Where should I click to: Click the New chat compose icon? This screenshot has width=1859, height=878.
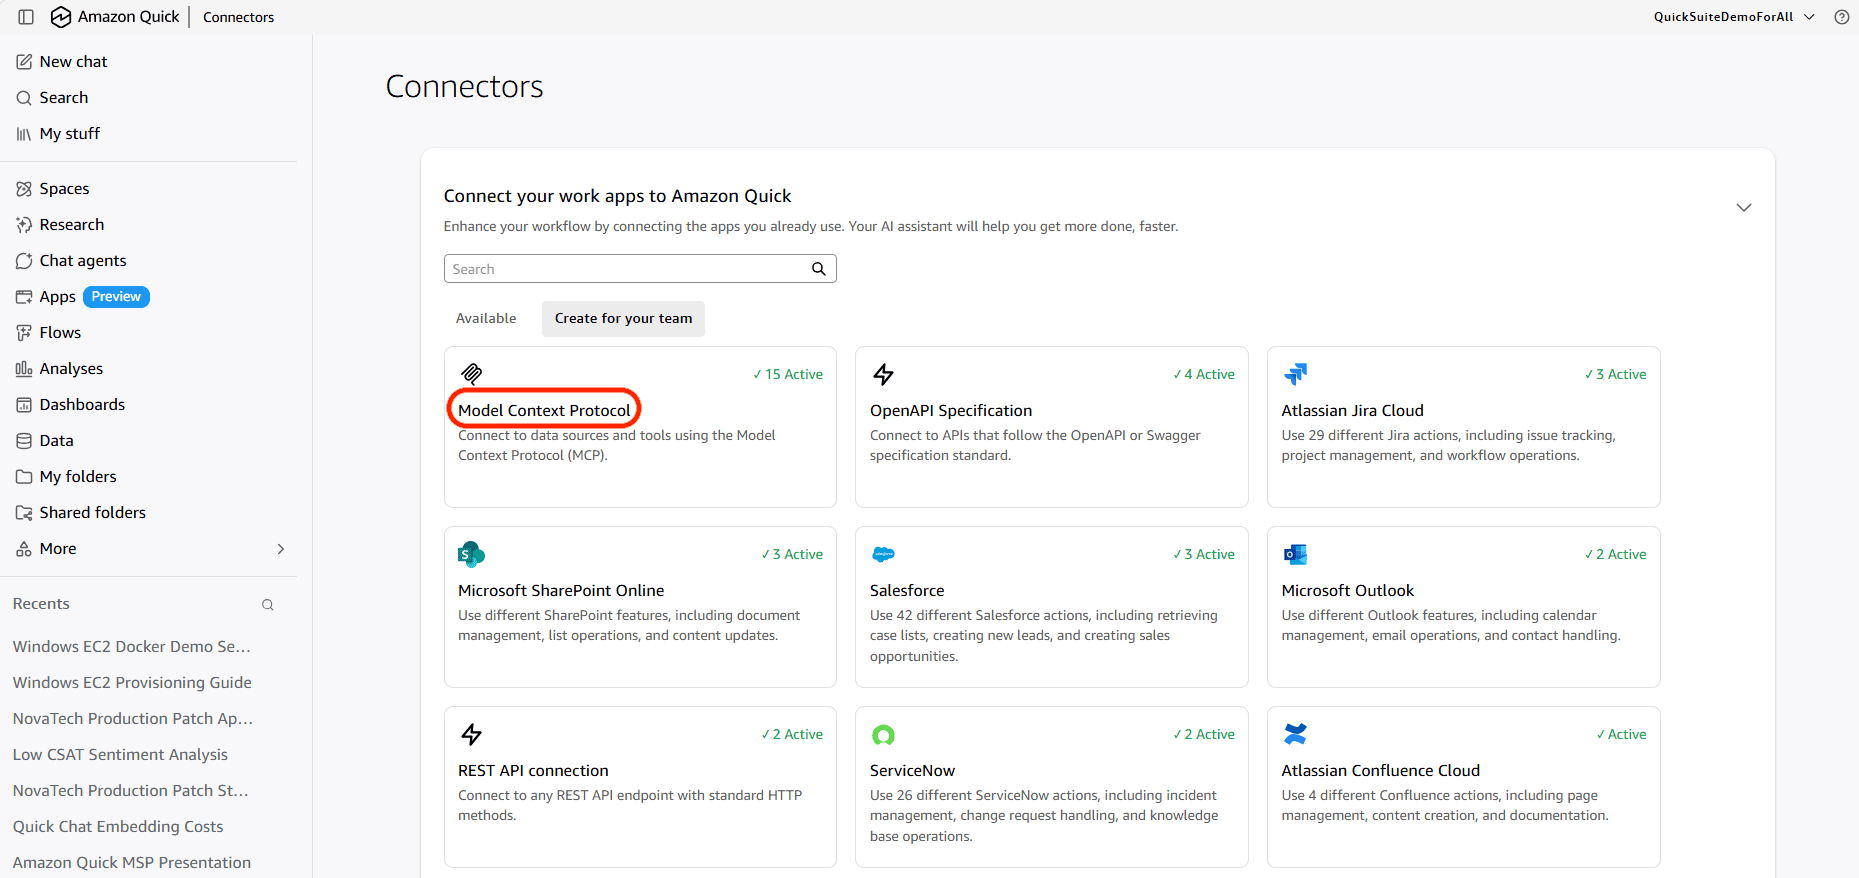click(x=24, y=62)
